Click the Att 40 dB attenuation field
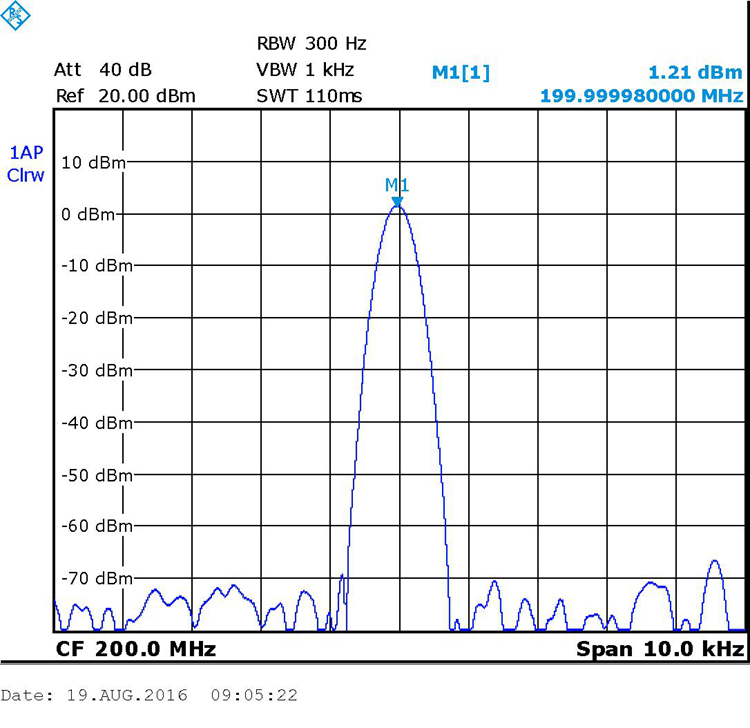 pos(104,70)
